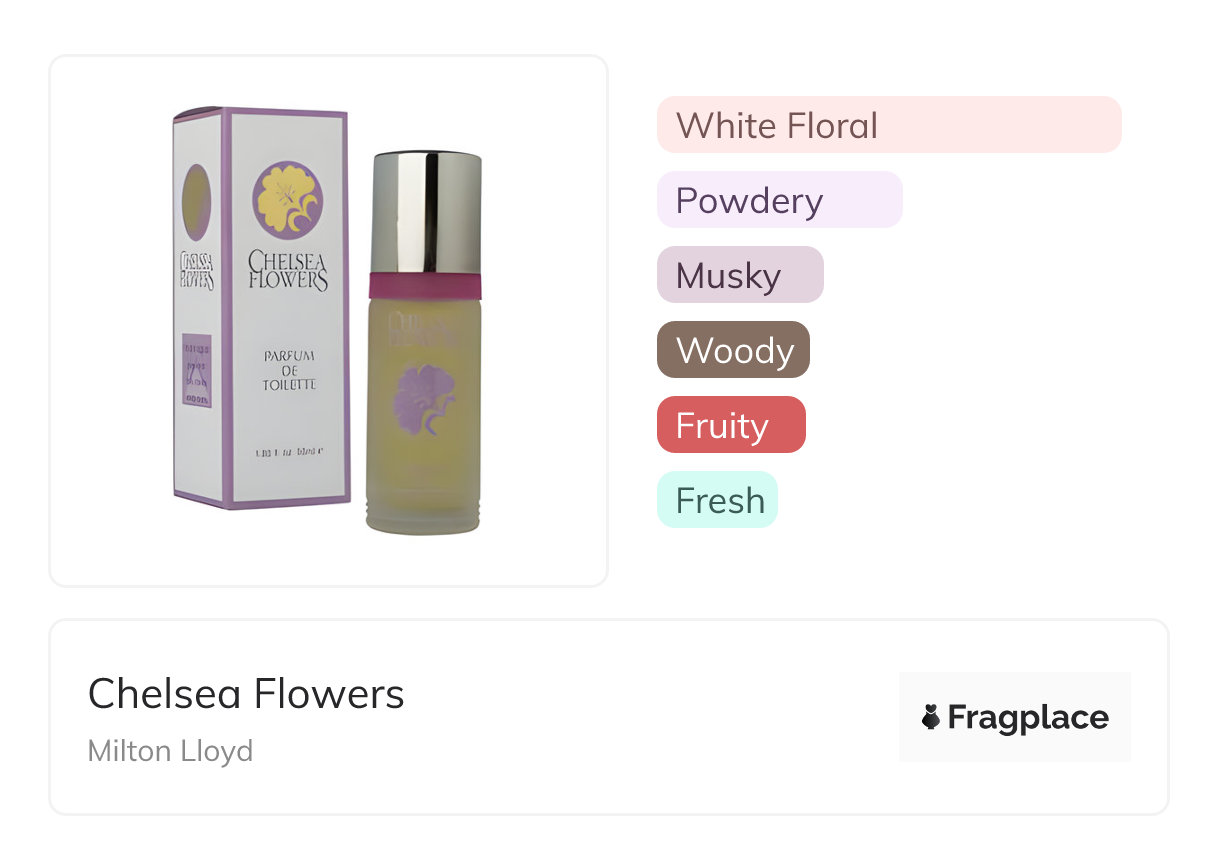
Task: Click the purple flower emblem on the bottle
Action: click(419, 402)
